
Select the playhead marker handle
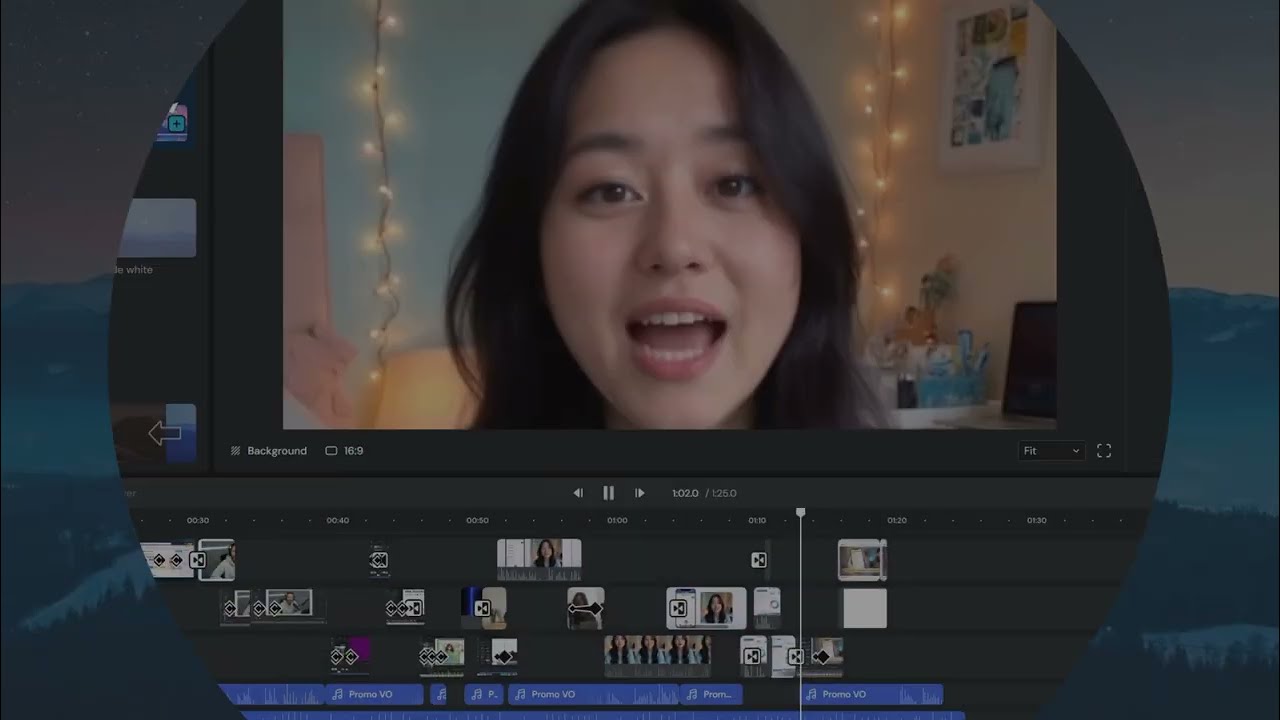pyautogui.click(x=800, y=512)
